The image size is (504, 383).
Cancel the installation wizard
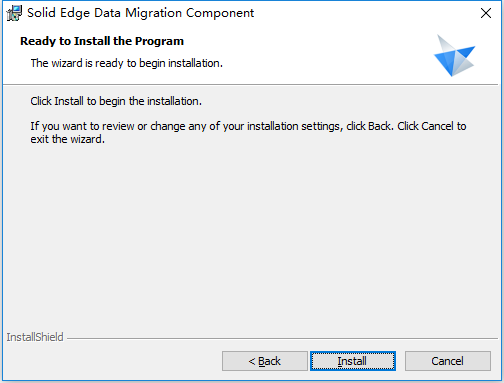[448, 361]
